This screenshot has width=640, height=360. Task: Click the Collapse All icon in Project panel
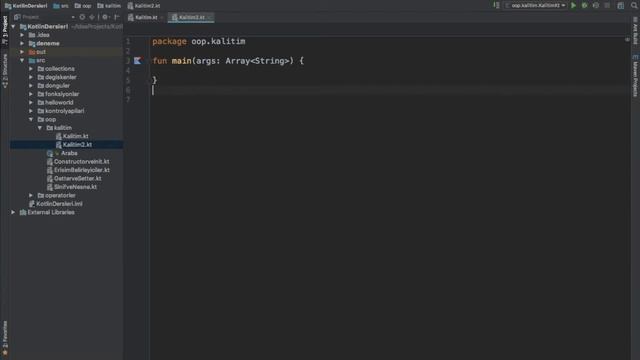click(92, 17)
